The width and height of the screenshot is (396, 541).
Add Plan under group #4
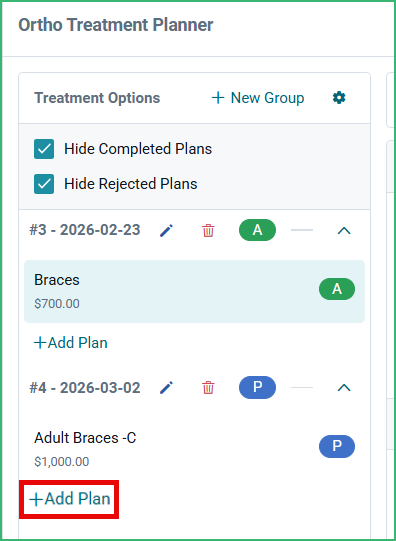tap(70, 499)
